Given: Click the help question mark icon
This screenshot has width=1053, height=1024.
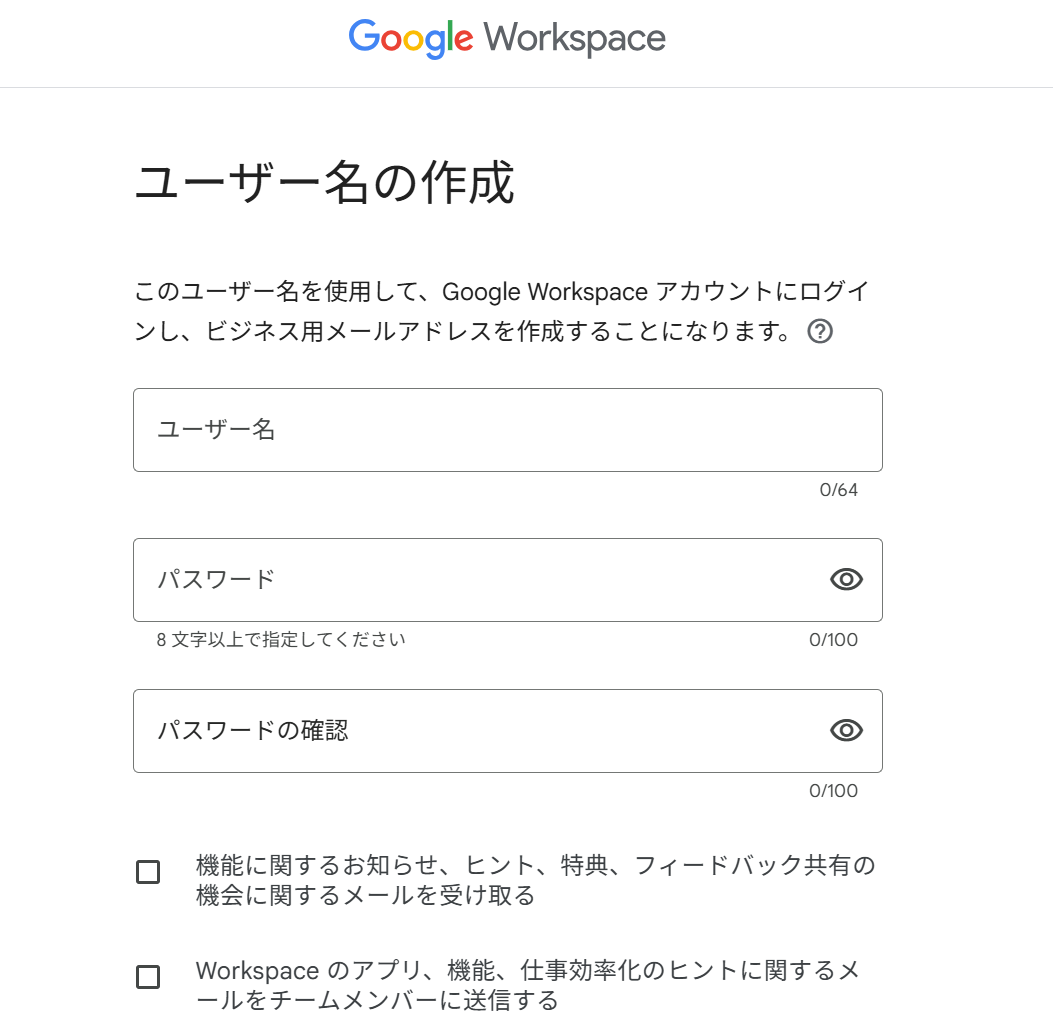Looking at the screenshot, I should 820,332.
